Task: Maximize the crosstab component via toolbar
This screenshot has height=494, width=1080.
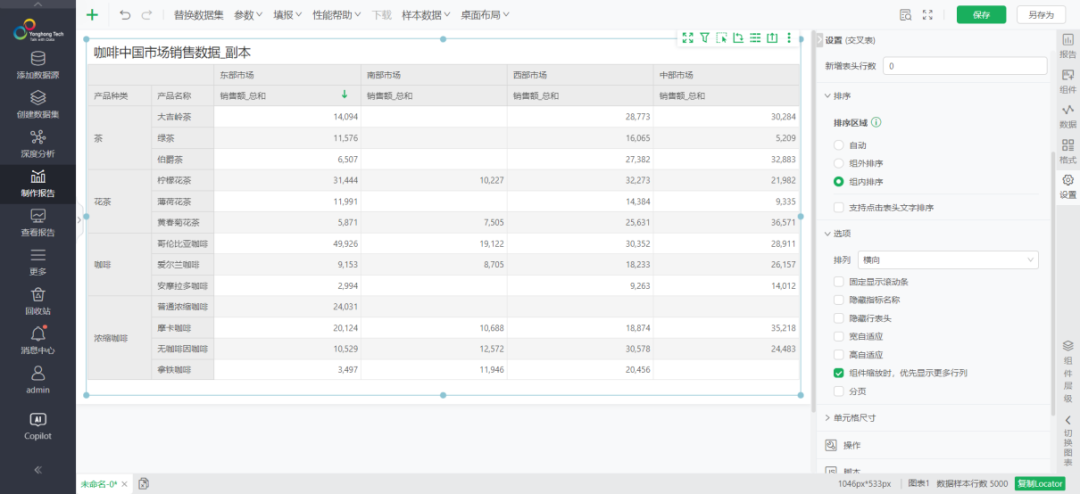Action: [687, 38]
